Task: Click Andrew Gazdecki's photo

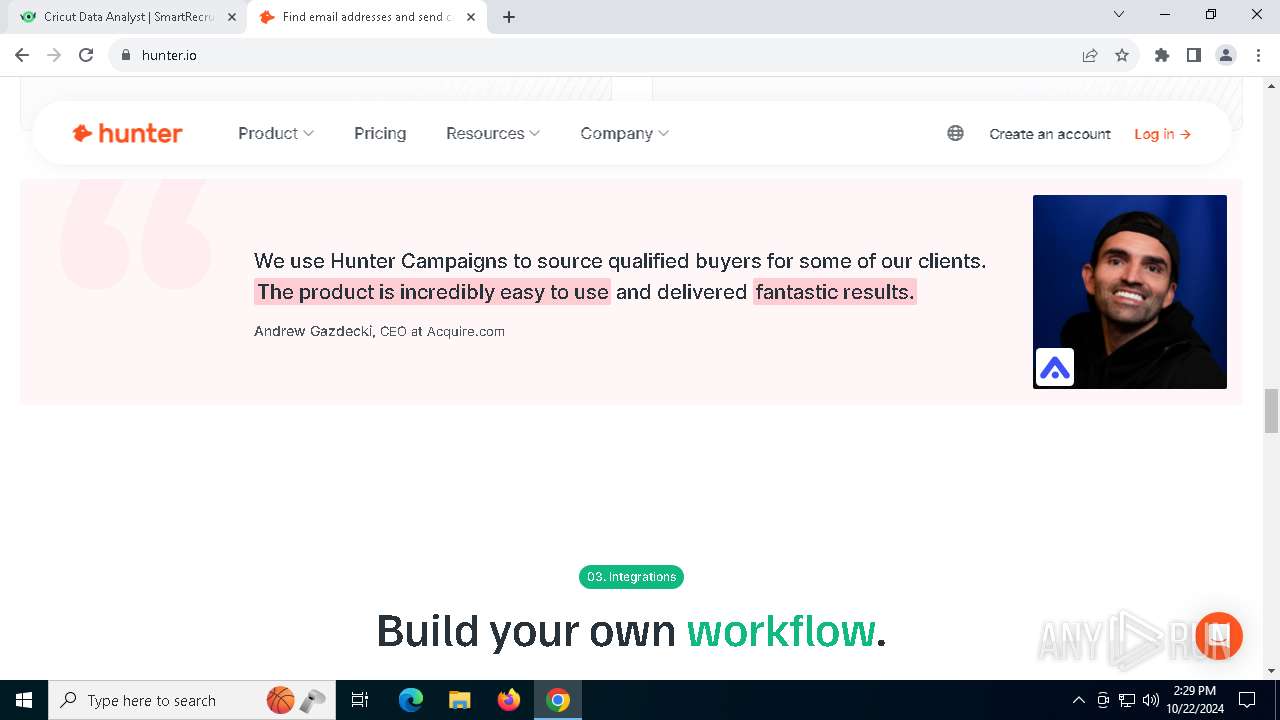Action: (x=1130, y=291)
